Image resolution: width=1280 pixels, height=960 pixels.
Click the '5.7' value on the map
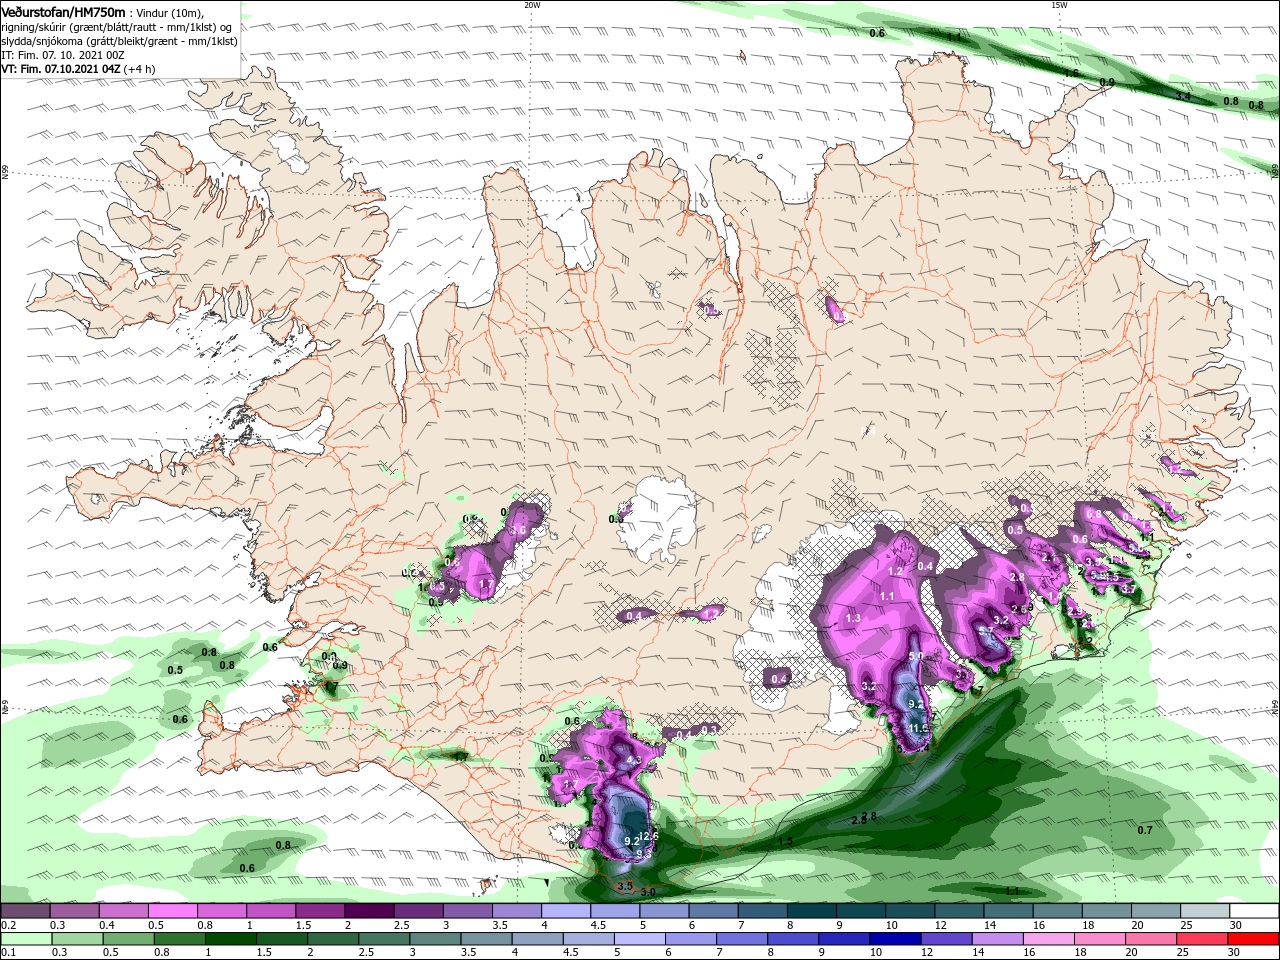(x=984, y=631)
